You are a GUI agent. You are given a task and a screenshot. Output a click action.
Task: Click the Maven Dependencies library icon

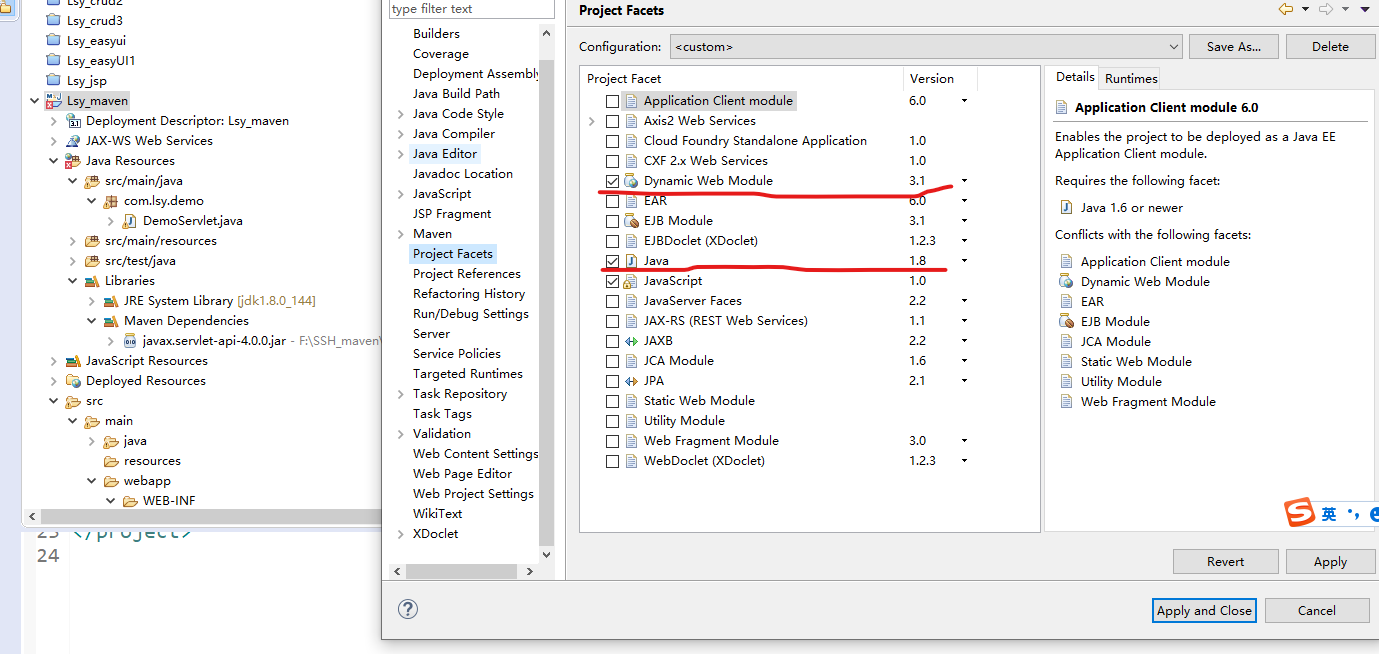tap(111, 321)
